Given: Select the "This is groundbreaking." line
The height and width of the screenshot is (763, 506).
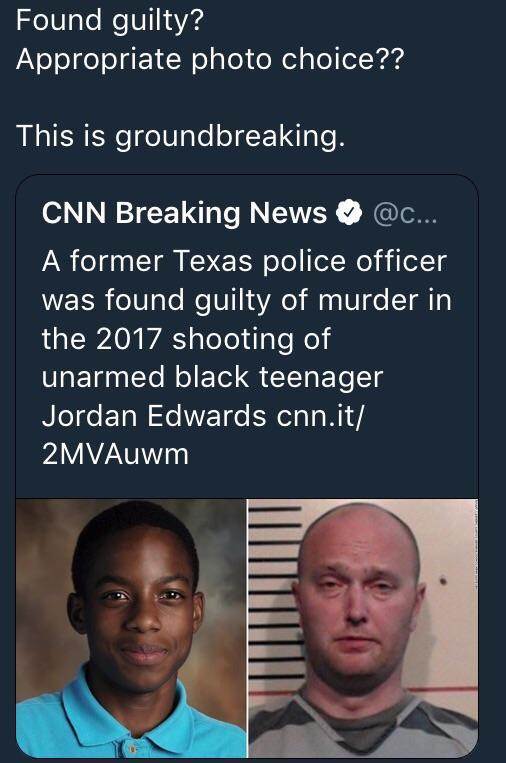Looking at the screenshot, I should [181, 136].
